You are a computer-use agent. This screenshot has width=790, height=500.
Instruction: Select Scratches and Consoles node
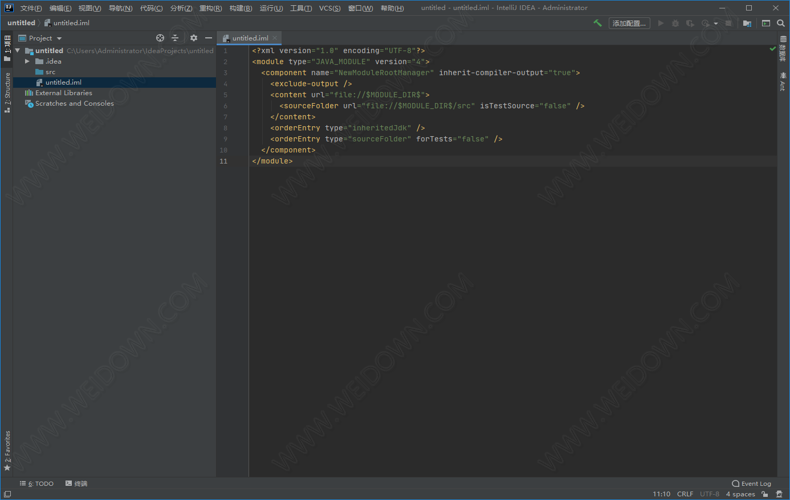[69, 103]
